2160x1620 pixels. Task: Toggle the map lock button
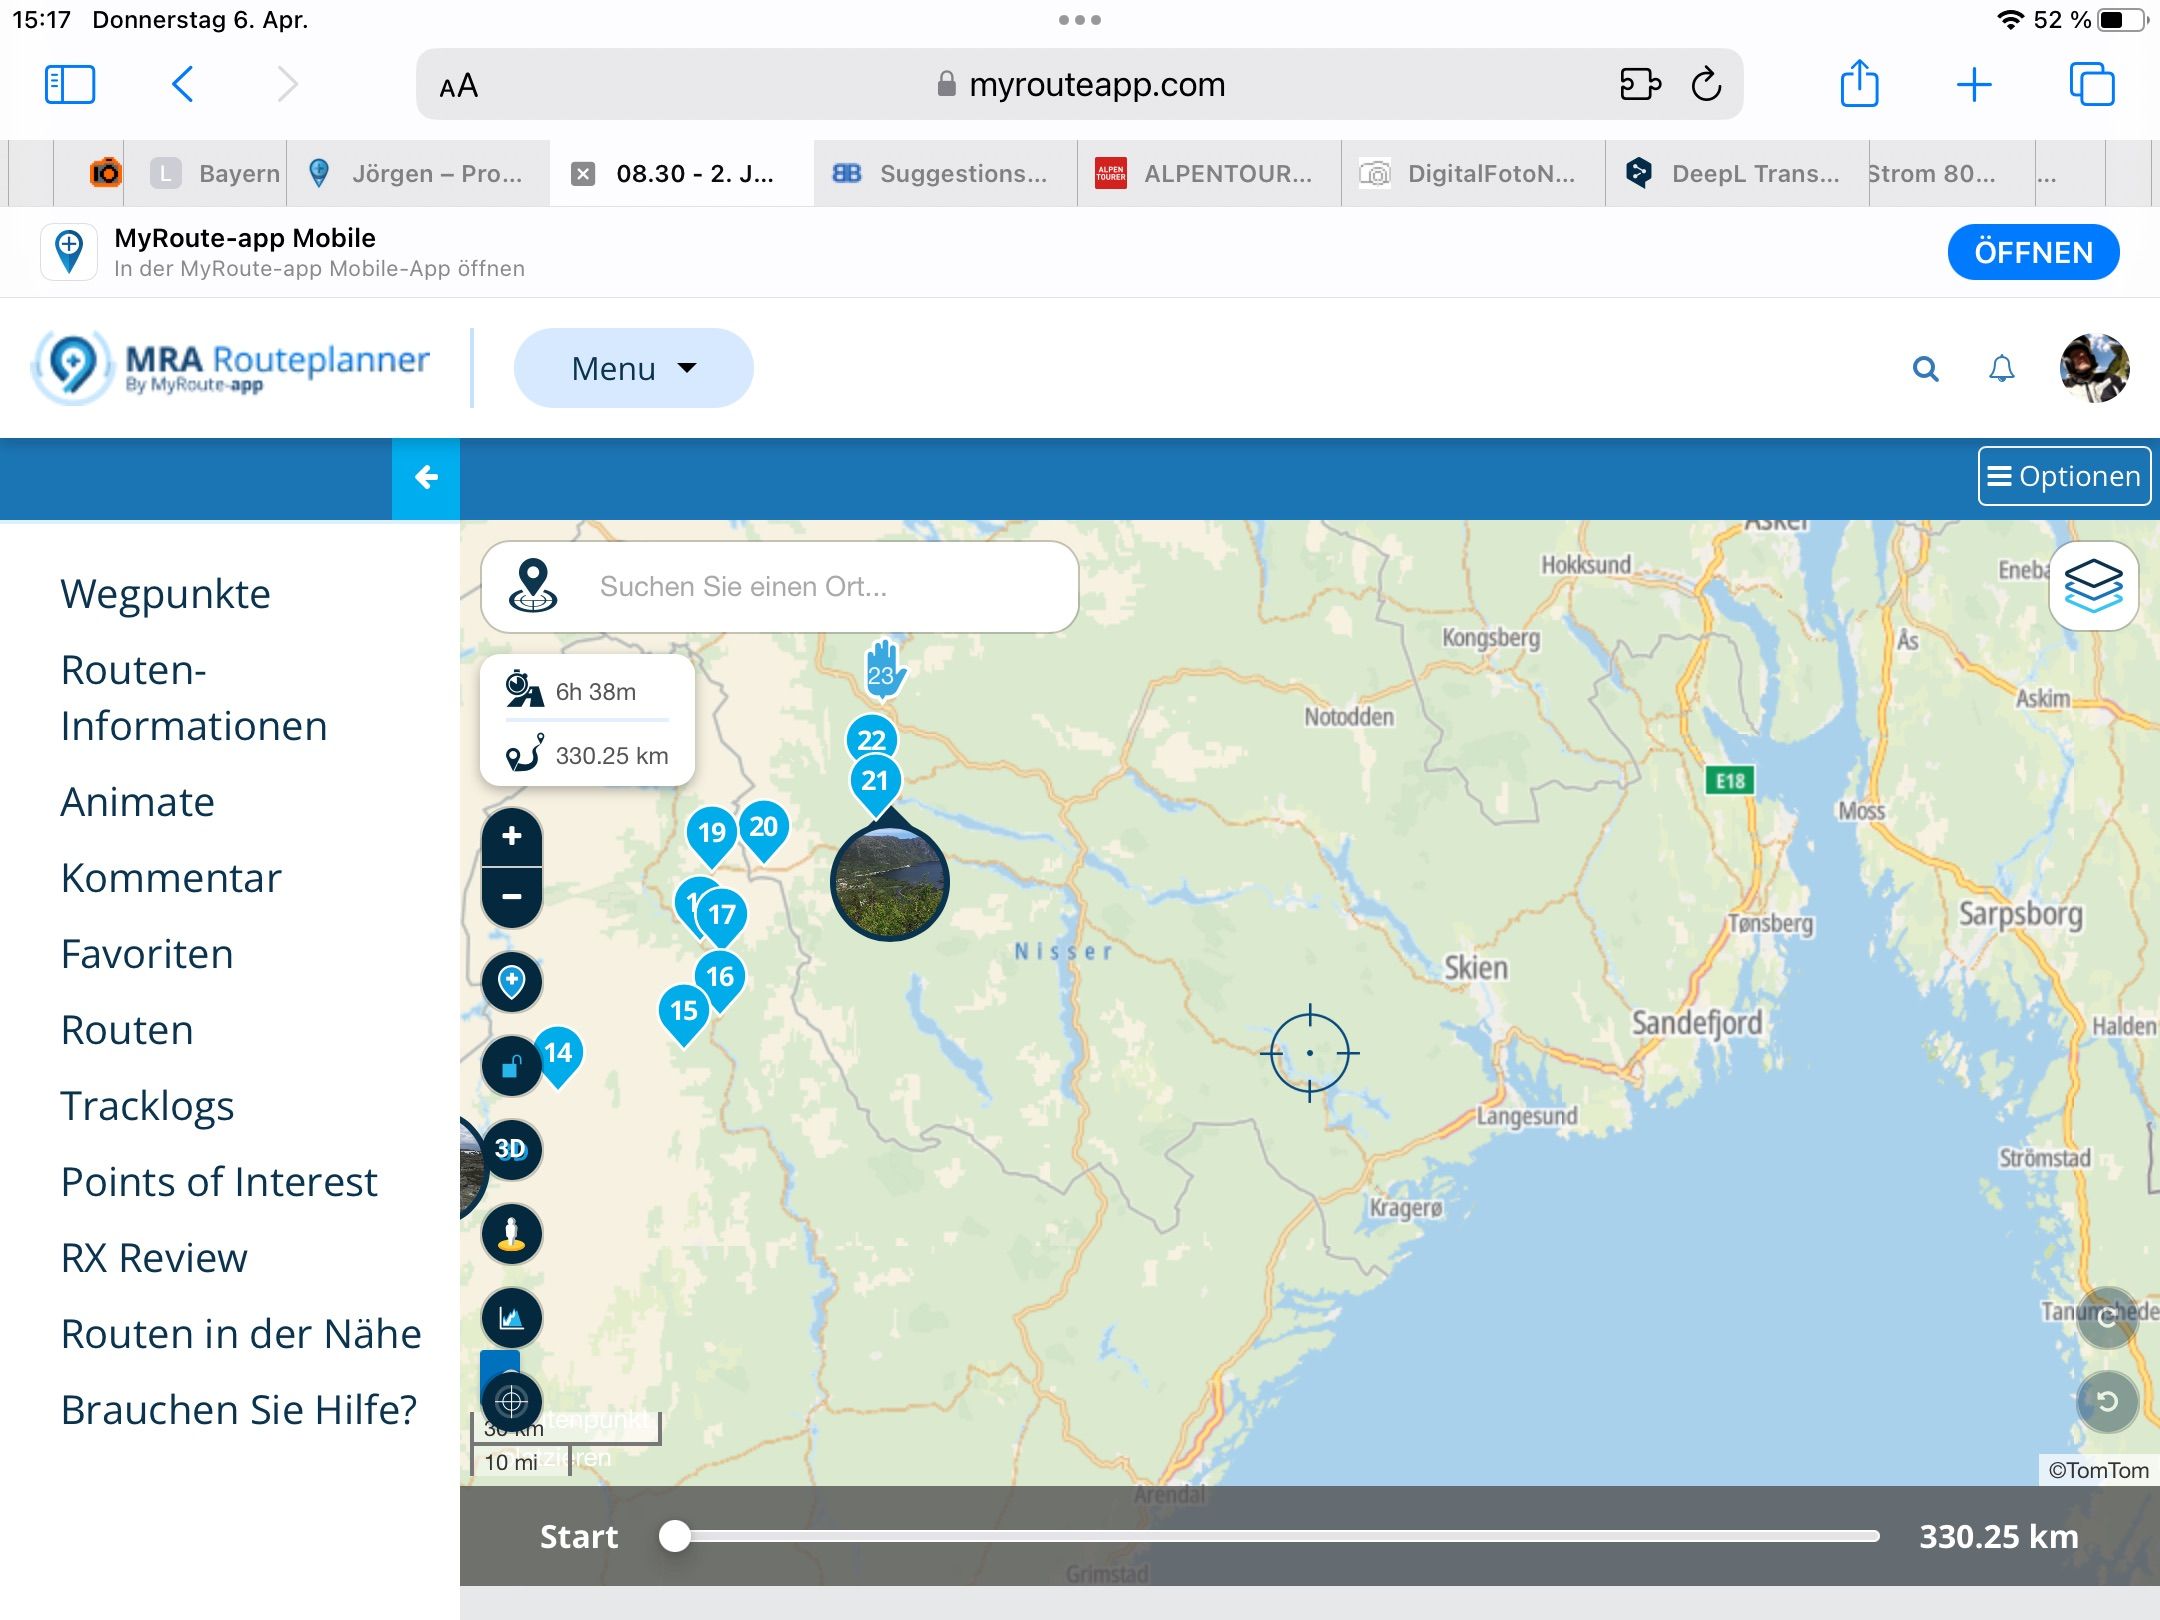pyautogui.click(x=510, y=1066)
